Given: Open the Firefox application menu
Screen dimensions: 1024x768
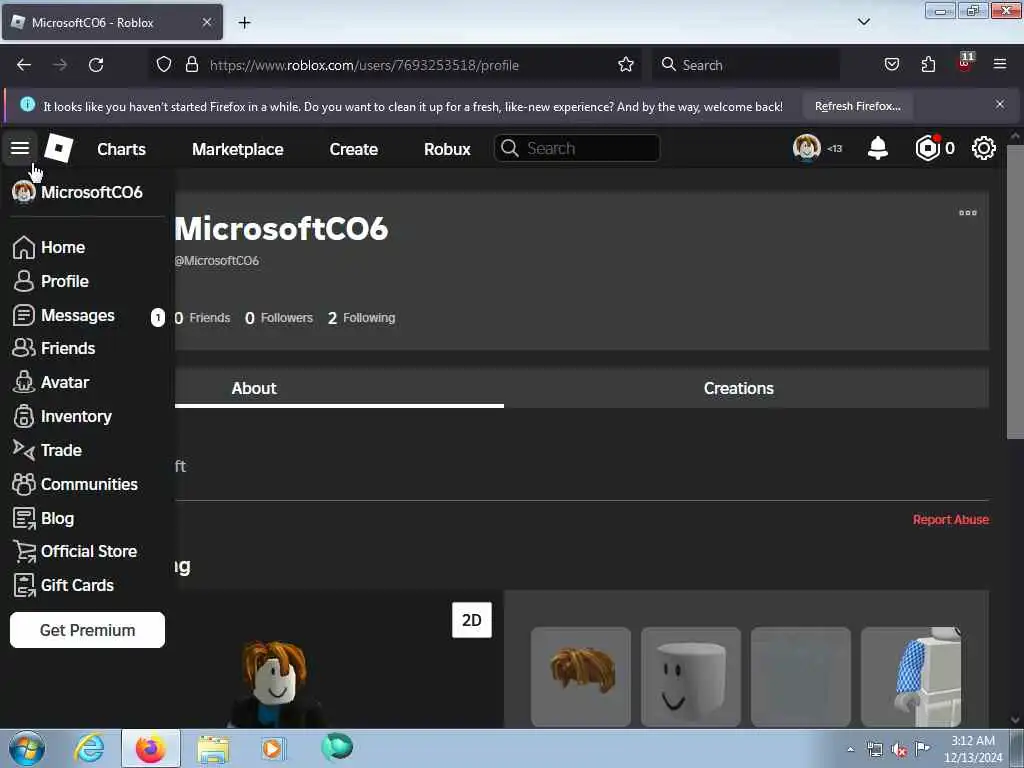Looking at the screenshot, I should coord(1000,65).
